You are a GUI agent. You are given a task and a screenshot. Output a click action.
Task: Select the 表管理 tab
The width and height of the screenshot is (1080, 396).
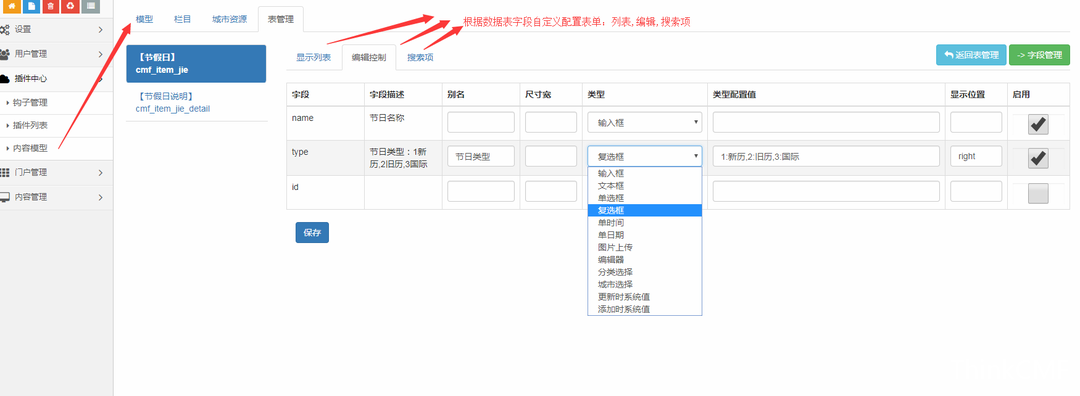coord(280,19)
